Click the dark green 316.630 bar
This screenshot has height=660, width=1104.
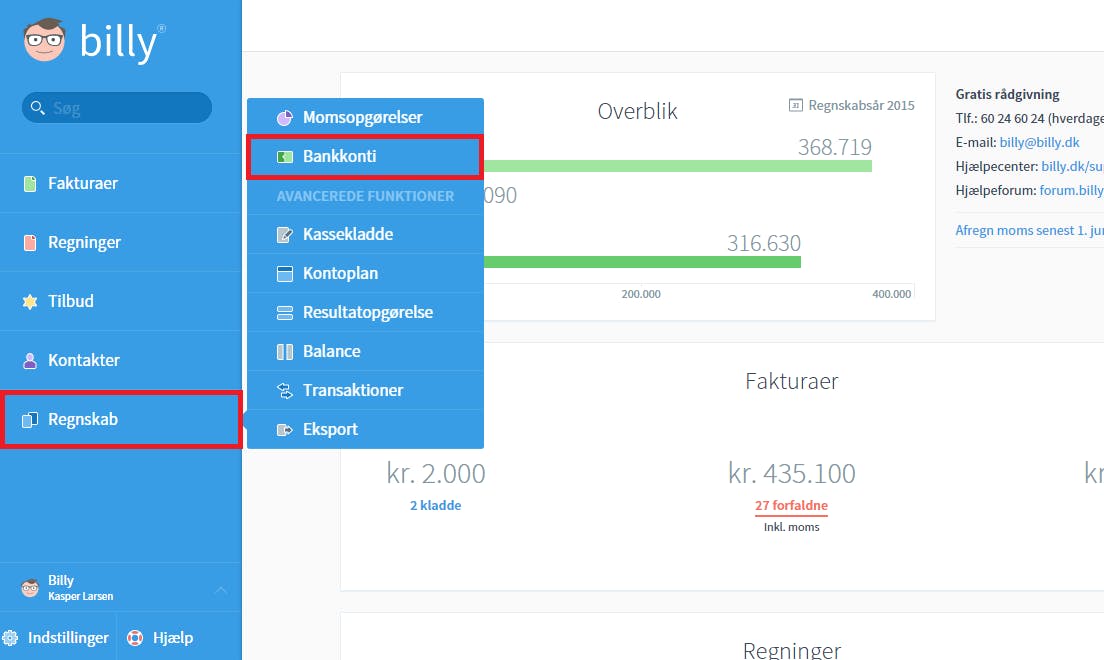click(642, 262)
